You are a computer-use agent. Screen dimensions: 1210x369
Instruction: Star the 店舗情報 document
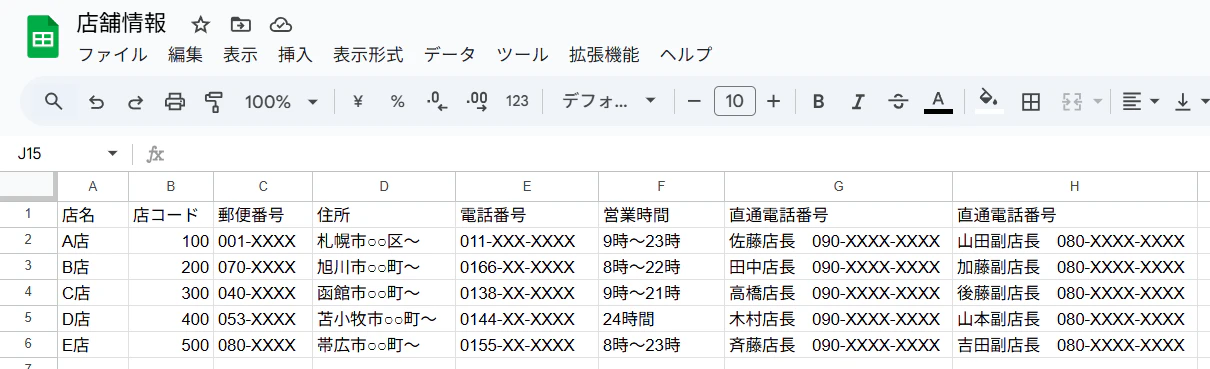[x=201, y=24]
